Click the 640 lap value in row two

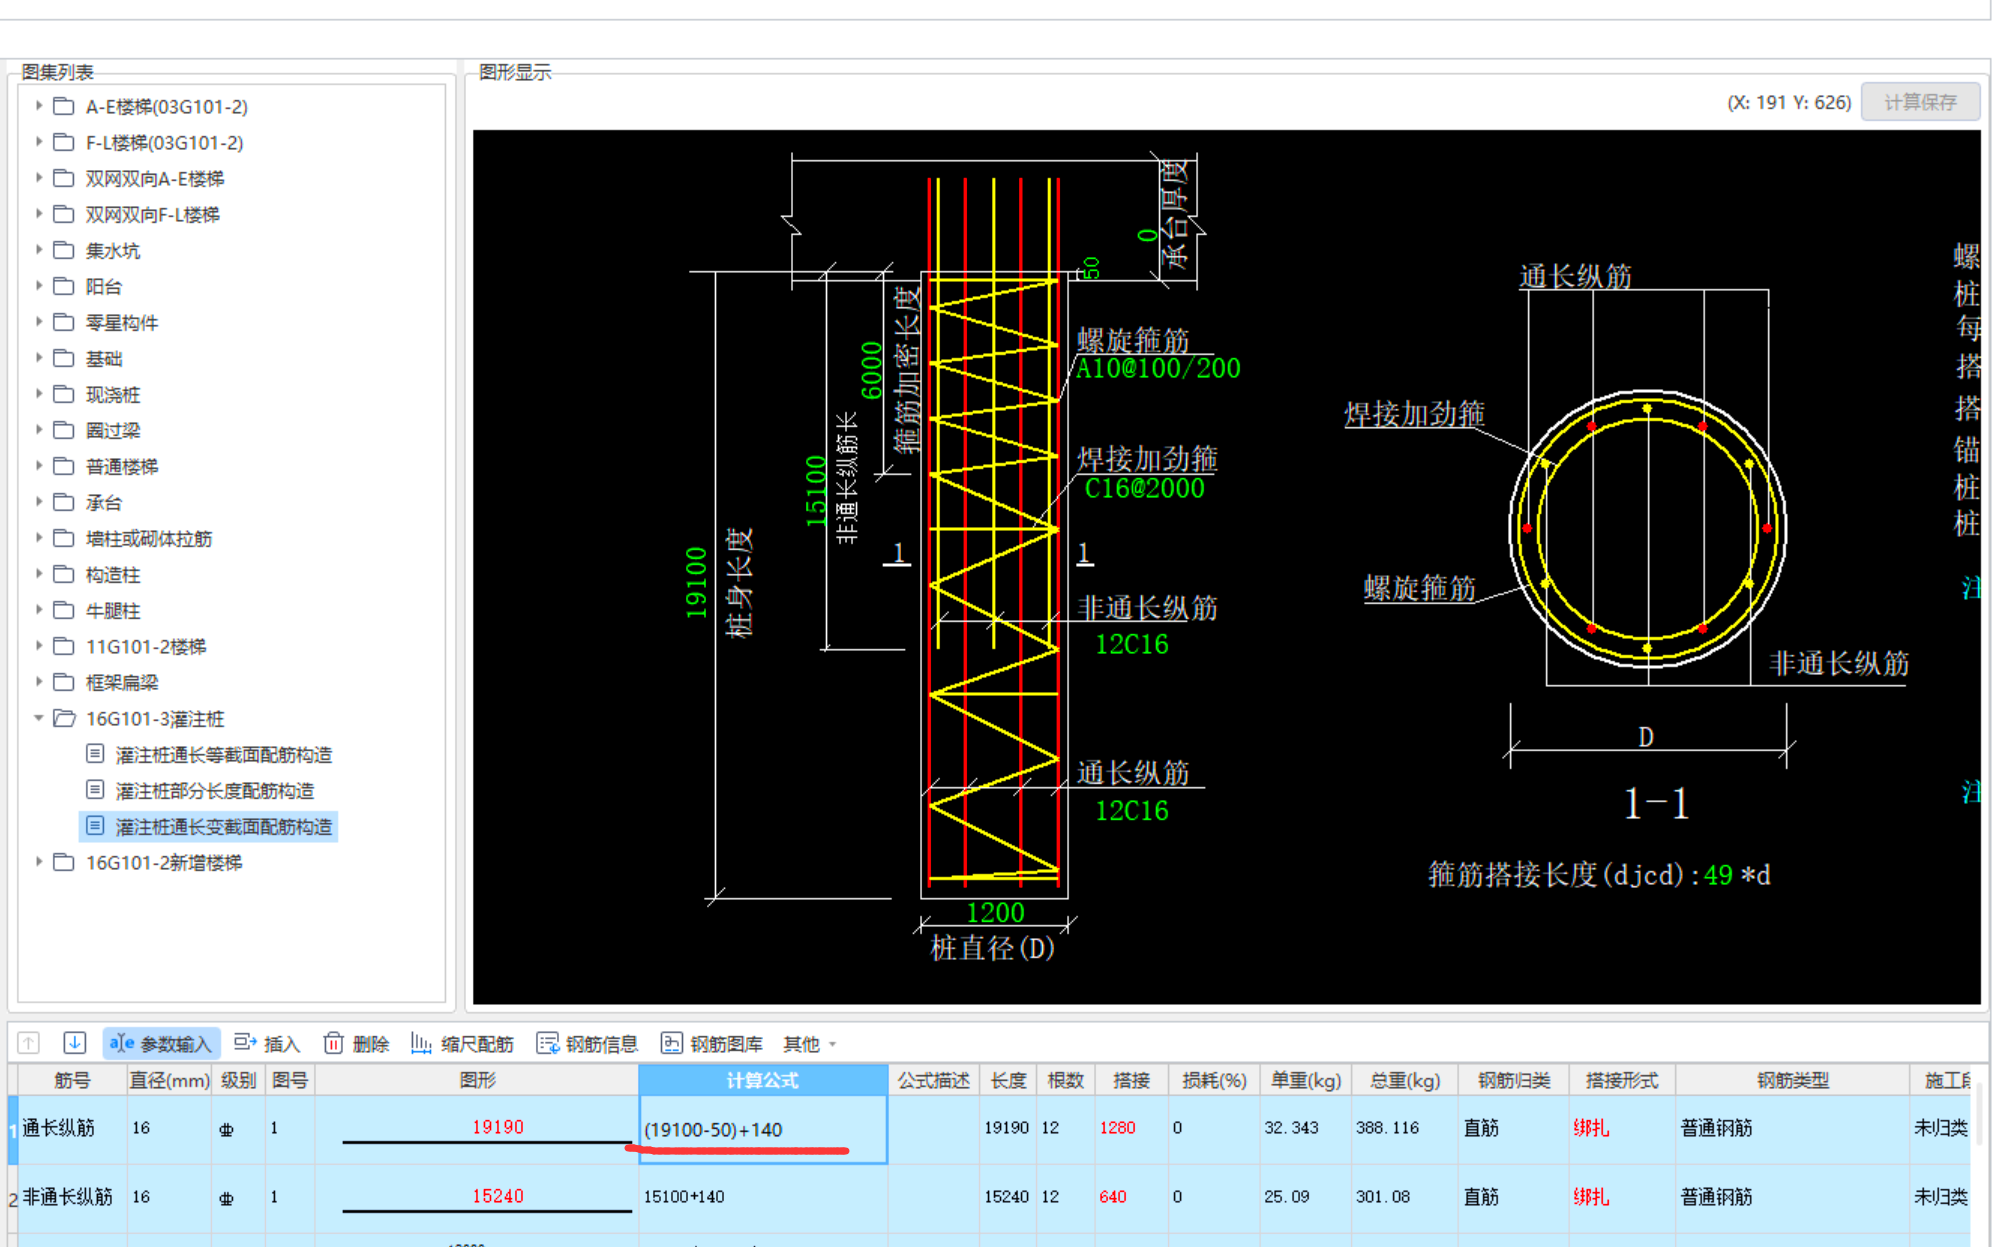1112,1197
